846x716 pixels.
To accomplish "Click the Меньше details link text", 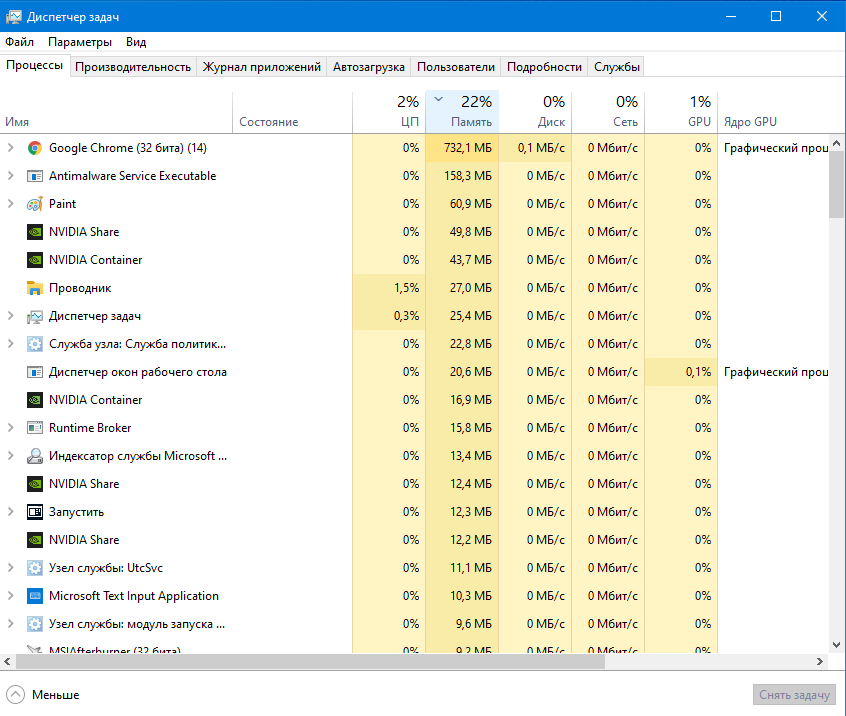I will tap(56, 695).
